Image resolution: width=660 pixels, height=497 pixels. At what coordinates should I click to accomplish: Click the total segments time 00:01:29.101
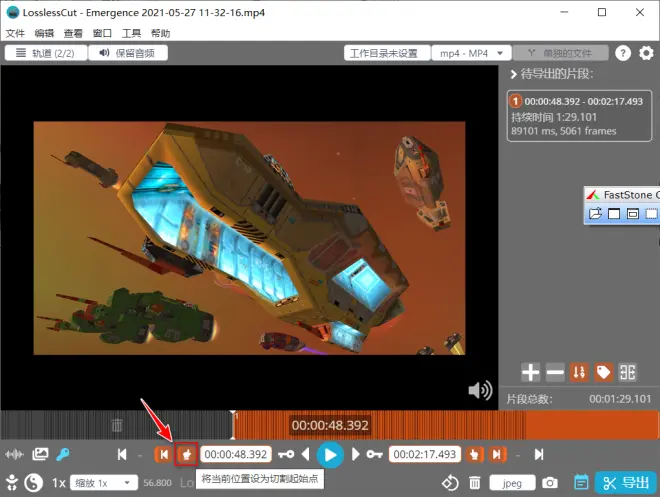click(x=620, y=399)
